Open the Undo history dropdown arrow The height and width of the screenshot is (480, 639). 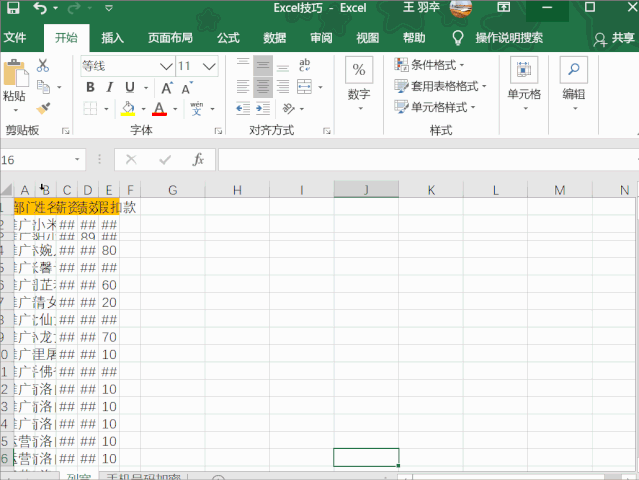(55, 8)
